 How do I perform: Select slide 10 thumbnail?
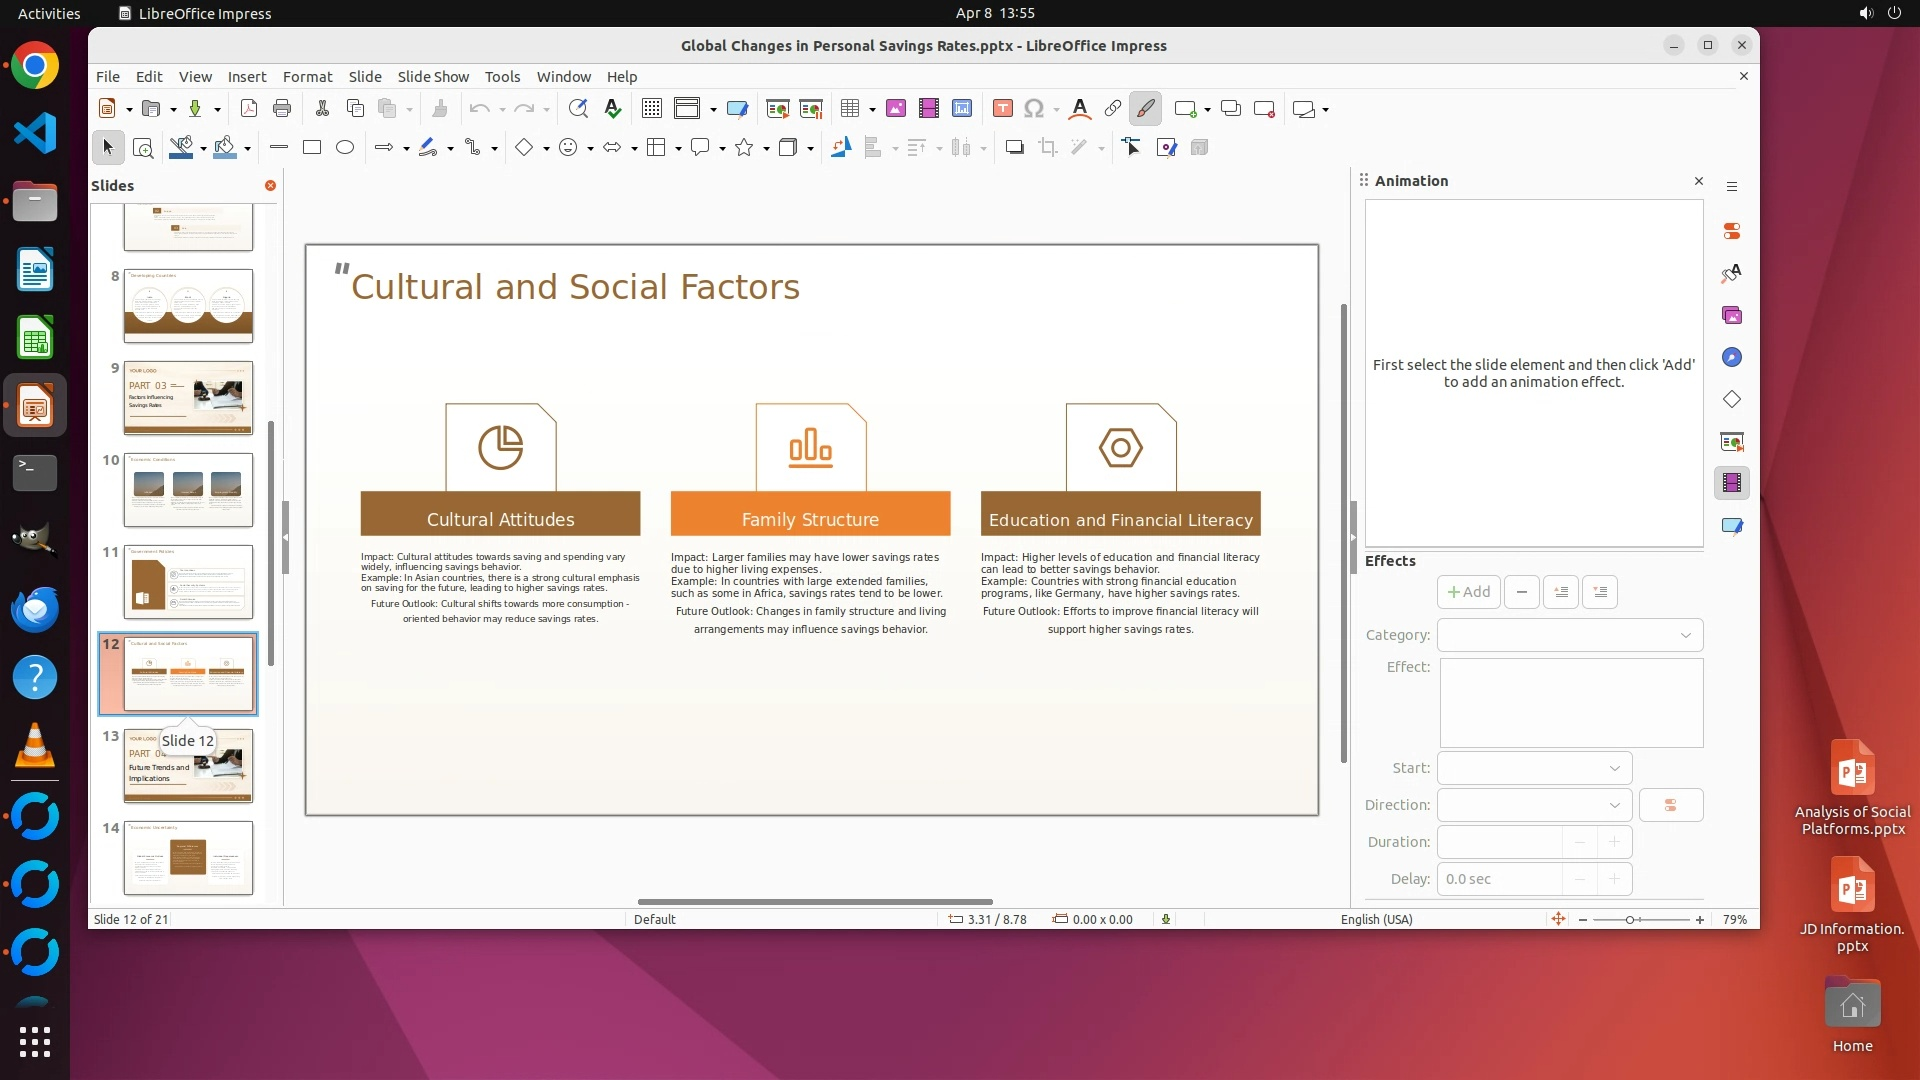coord(188,490)
